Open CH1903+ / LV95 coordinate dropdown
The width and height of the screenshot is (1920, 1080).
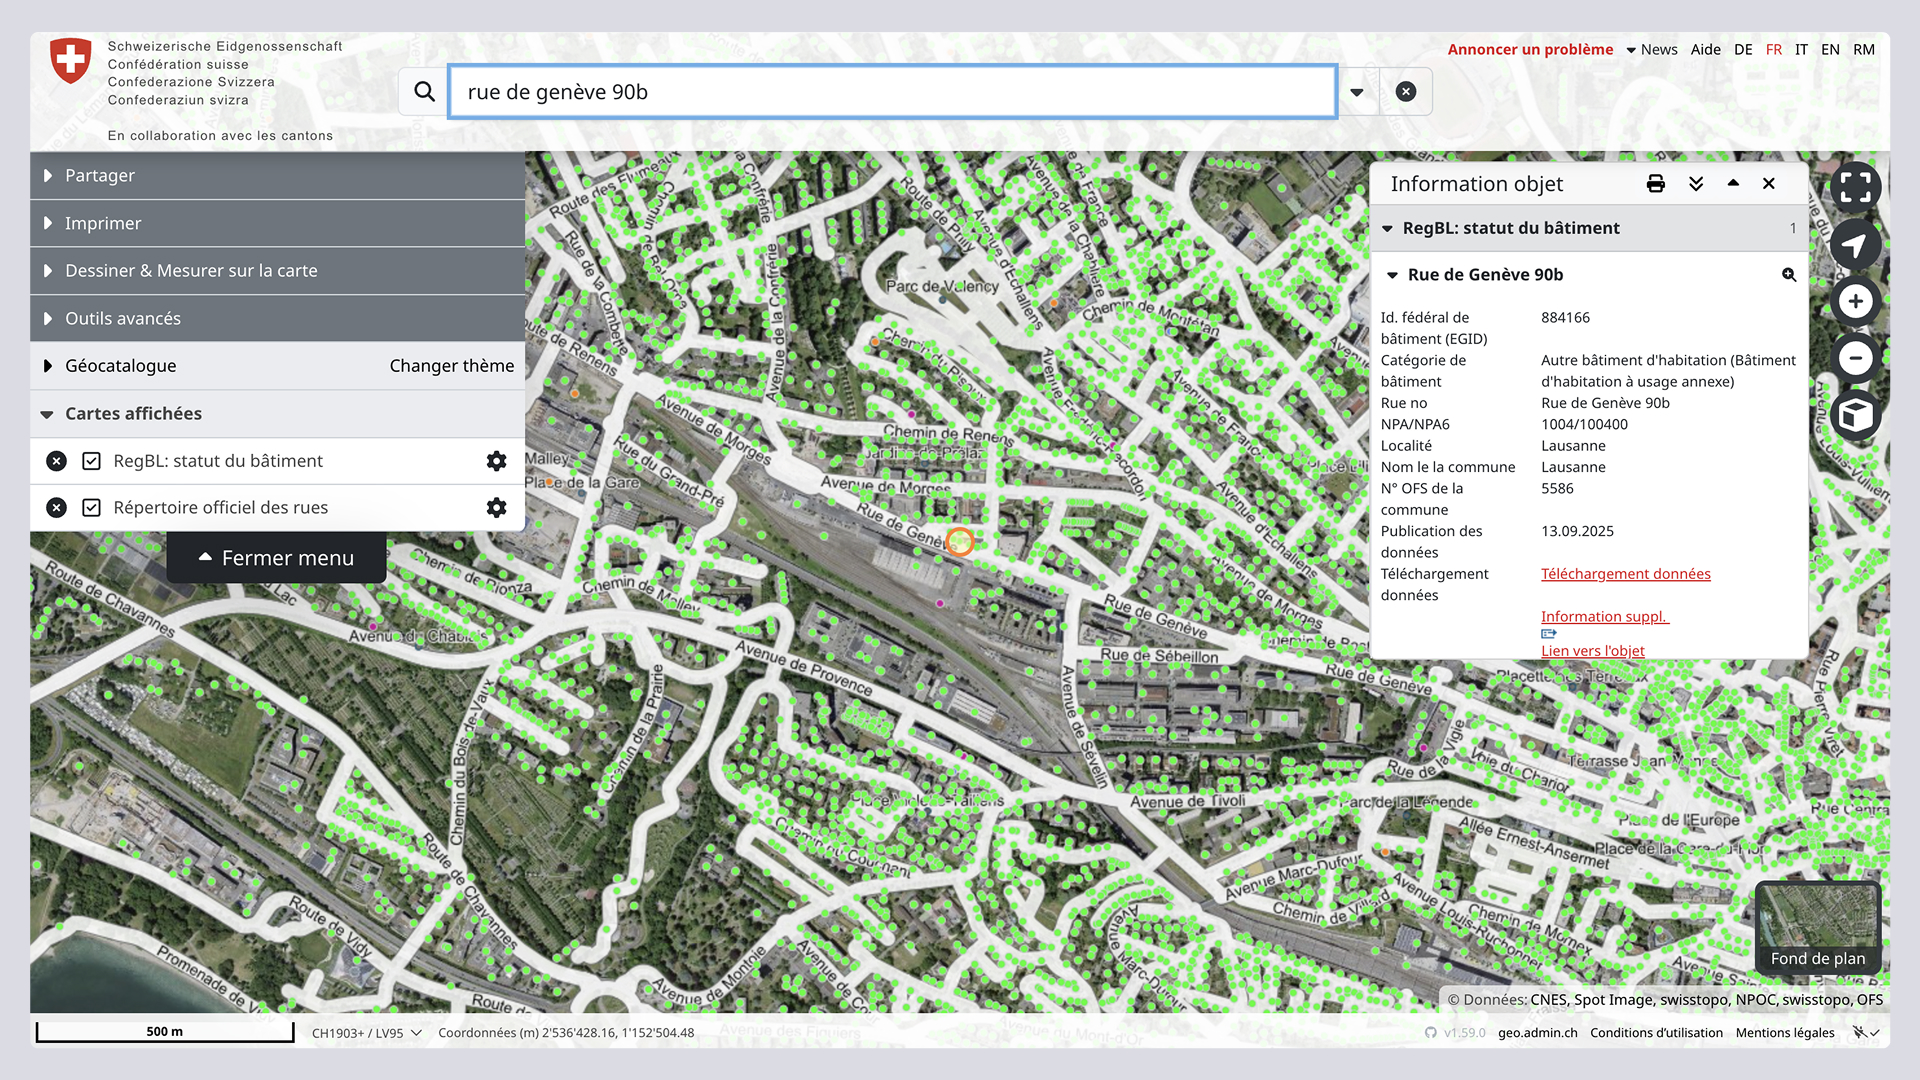[x=366, y=1033]
